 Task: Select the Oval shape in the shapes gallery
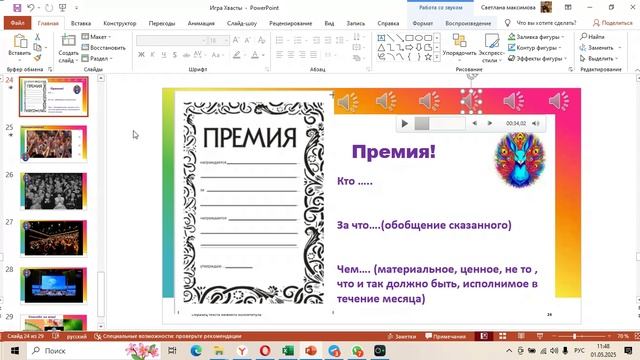coord(418,38)
